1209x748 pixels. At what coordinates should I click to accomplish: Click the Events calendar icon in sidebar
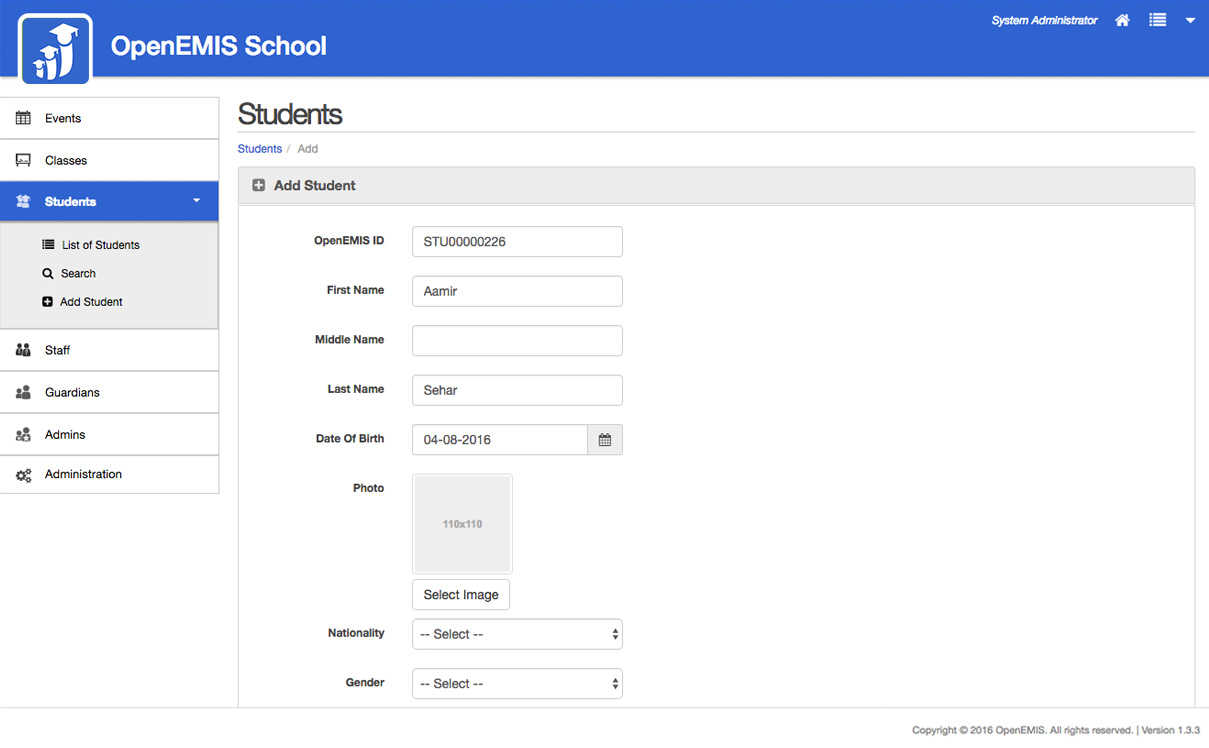[23, 118]
